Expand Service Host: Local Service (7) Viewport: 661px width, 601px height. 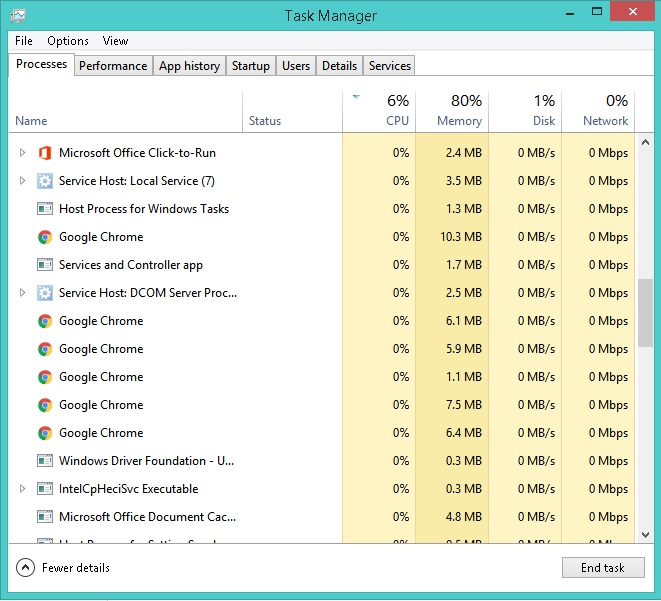(x=22, y=181)
